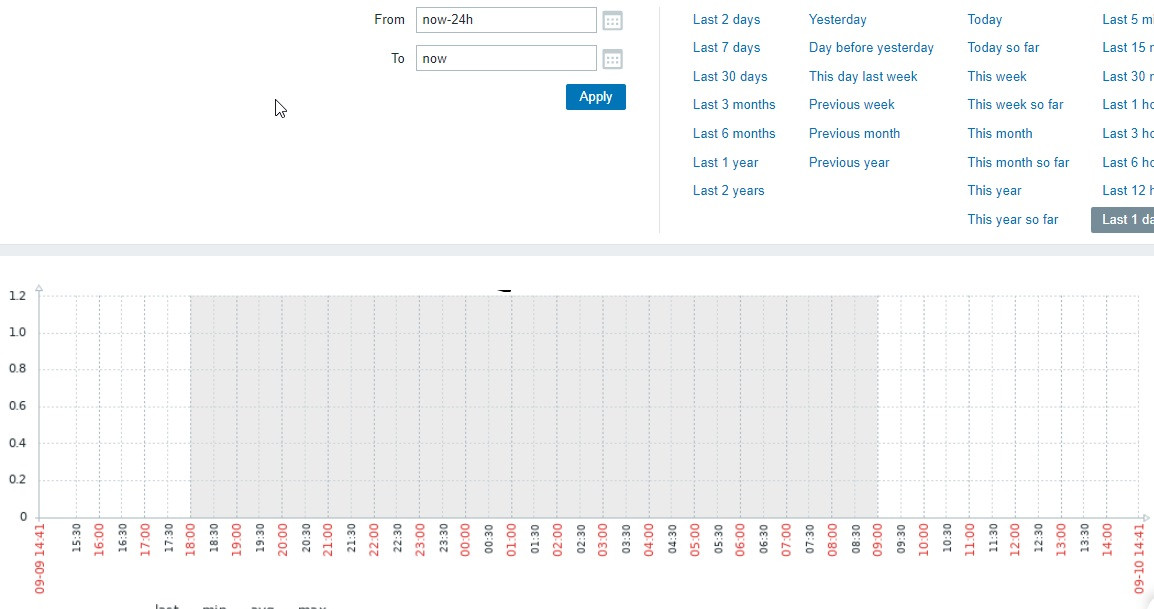
Task: Select This day last week
Action: [863, 76]
